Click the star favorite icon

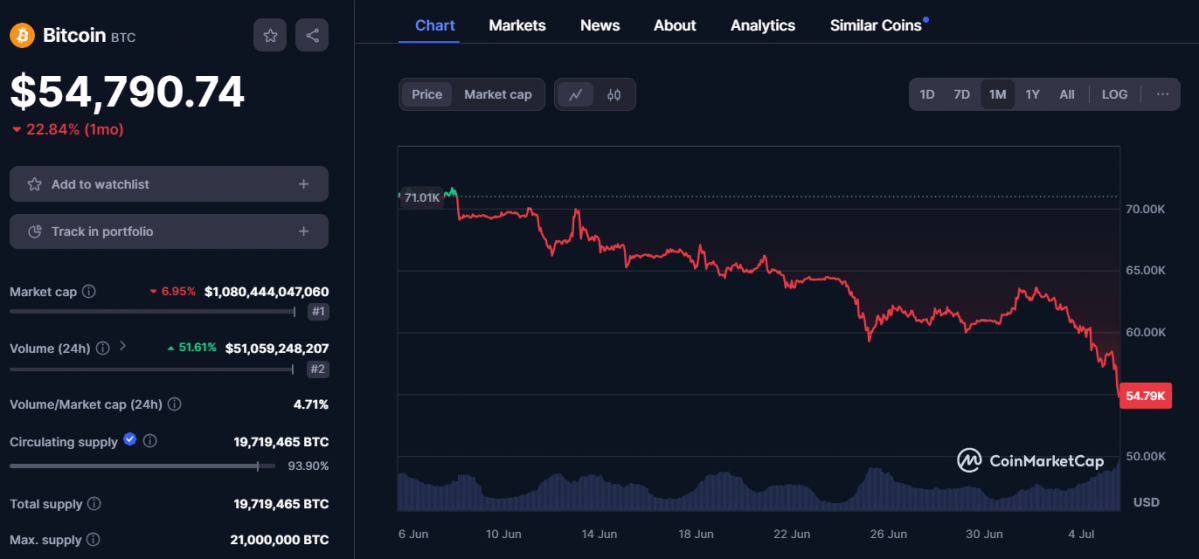(270, 36)
